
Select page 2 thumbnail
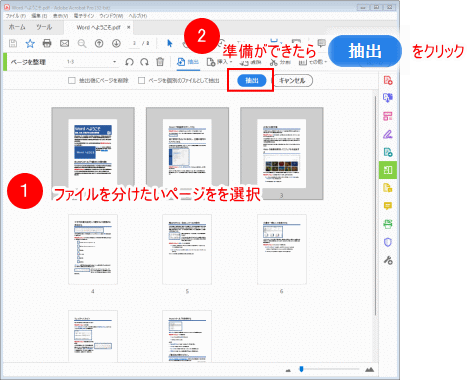(x=187, y=154)
